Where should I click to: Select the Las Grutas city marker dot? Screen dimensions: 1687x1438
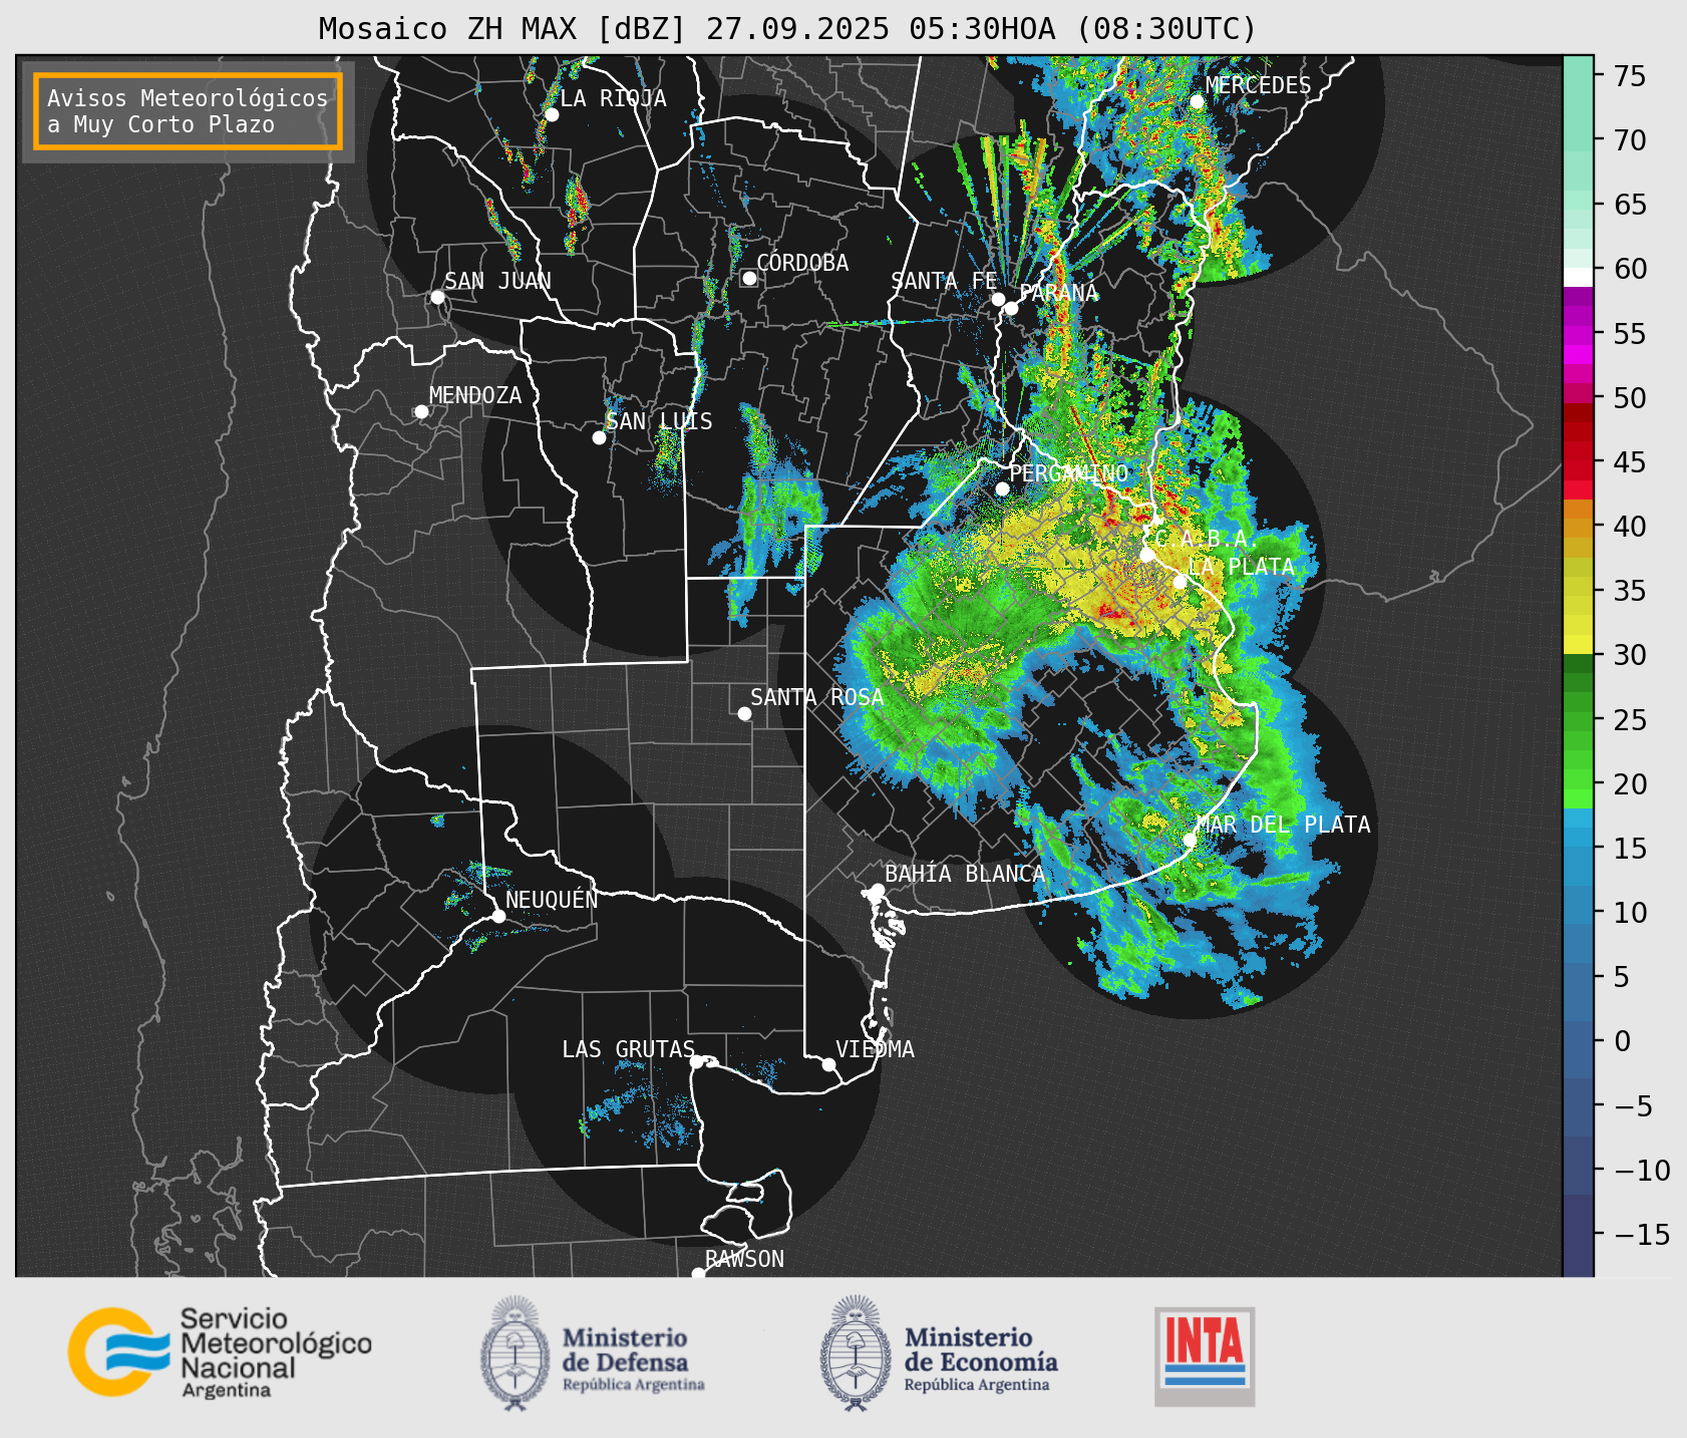coord(697,1062)
